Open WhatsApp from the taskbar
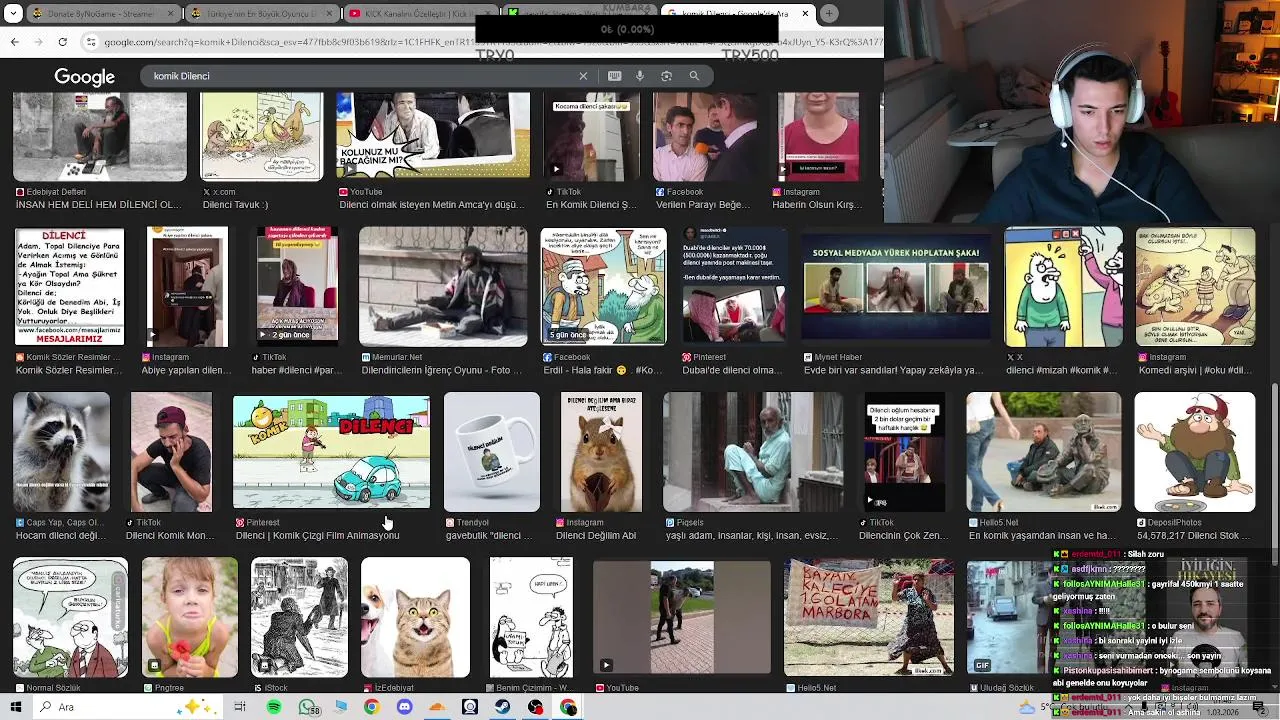 tap(307, 707)
